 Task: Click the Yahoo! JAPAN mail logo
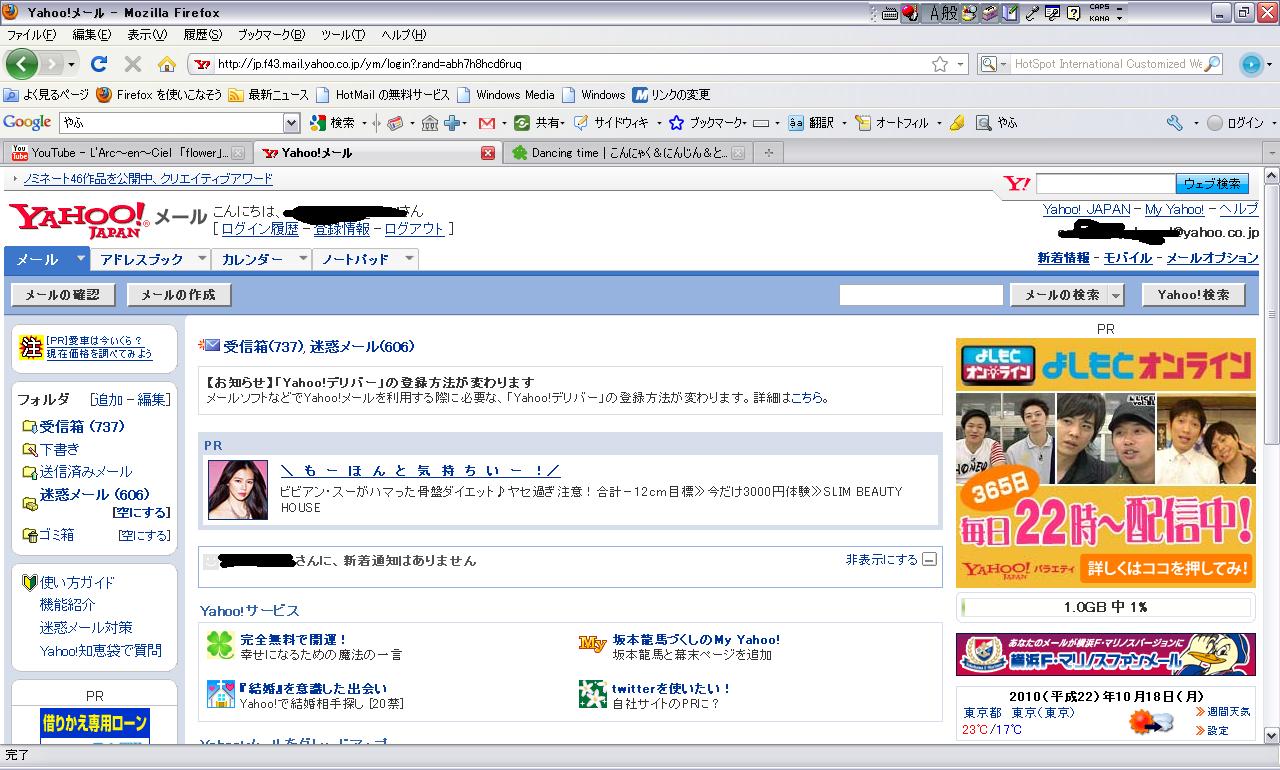point(108,219)
